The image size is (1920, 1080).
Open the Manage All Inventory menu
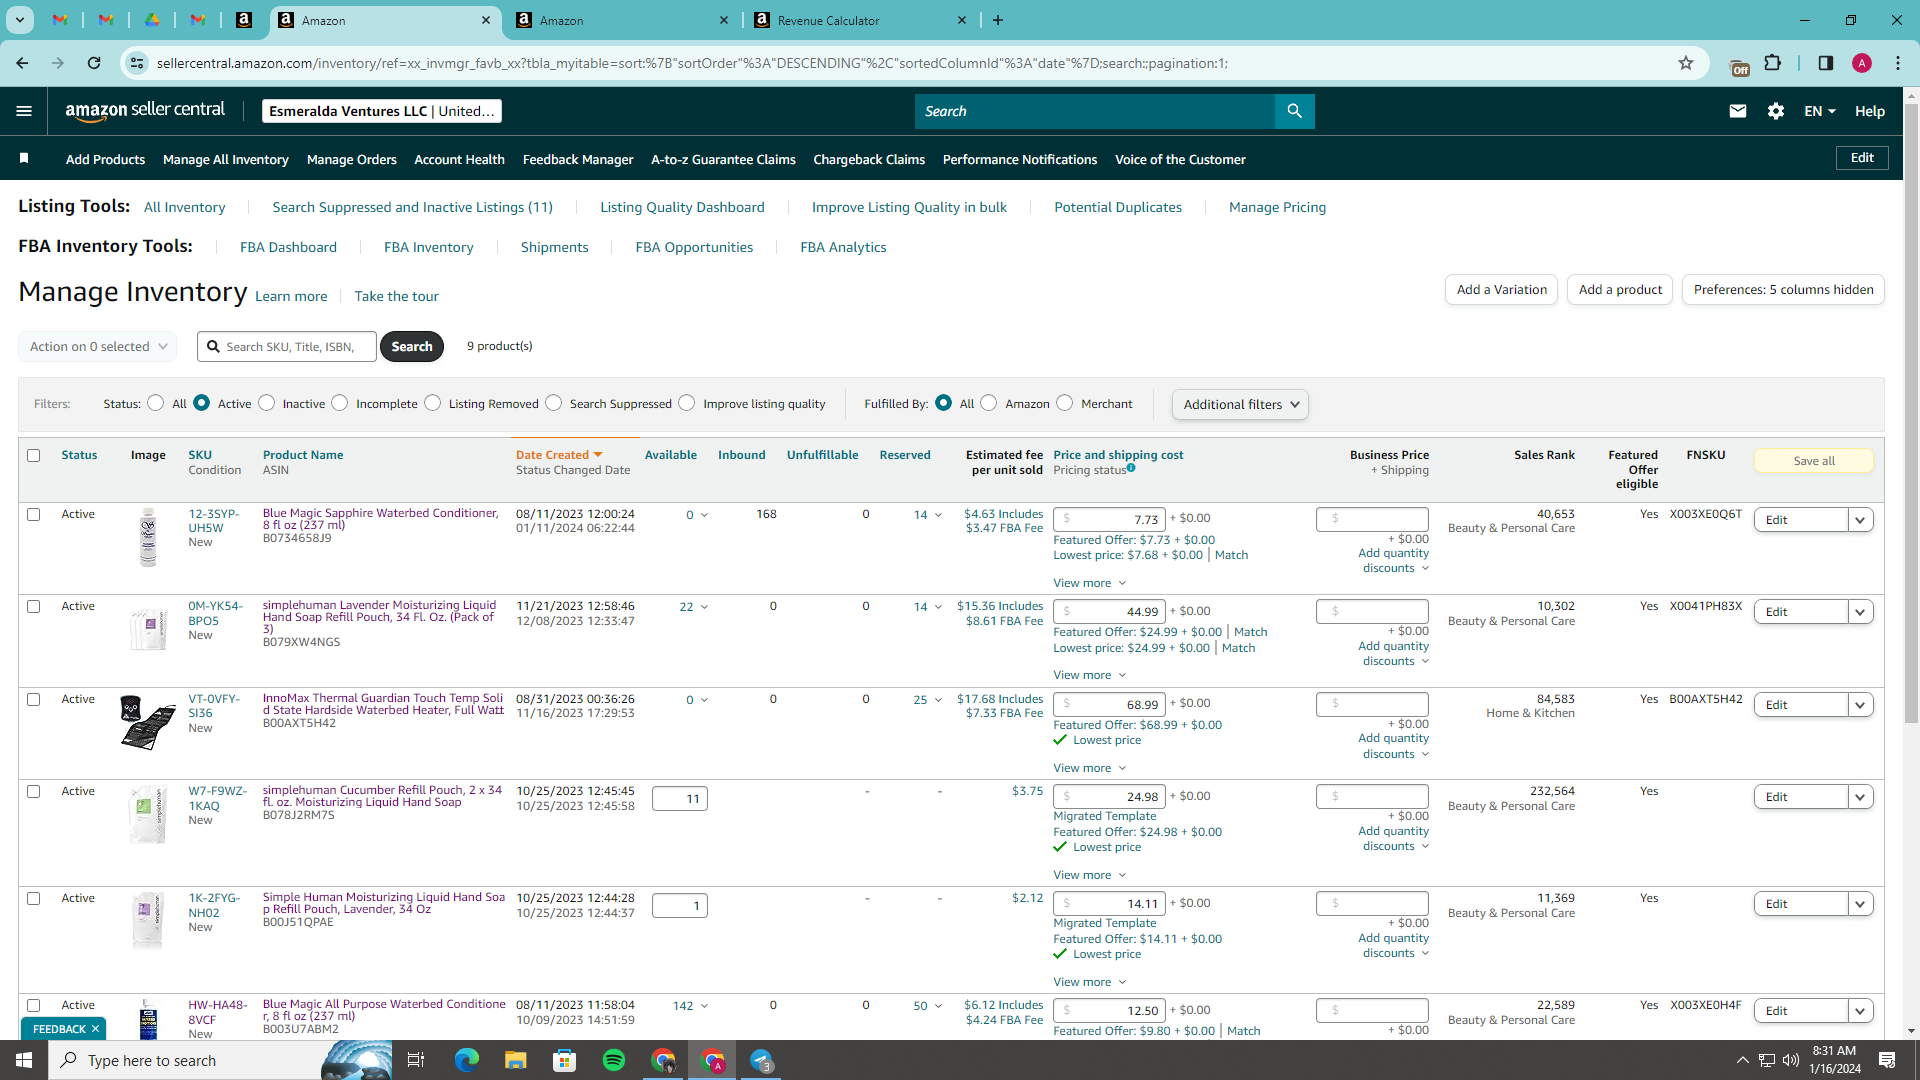pos(226,159)
